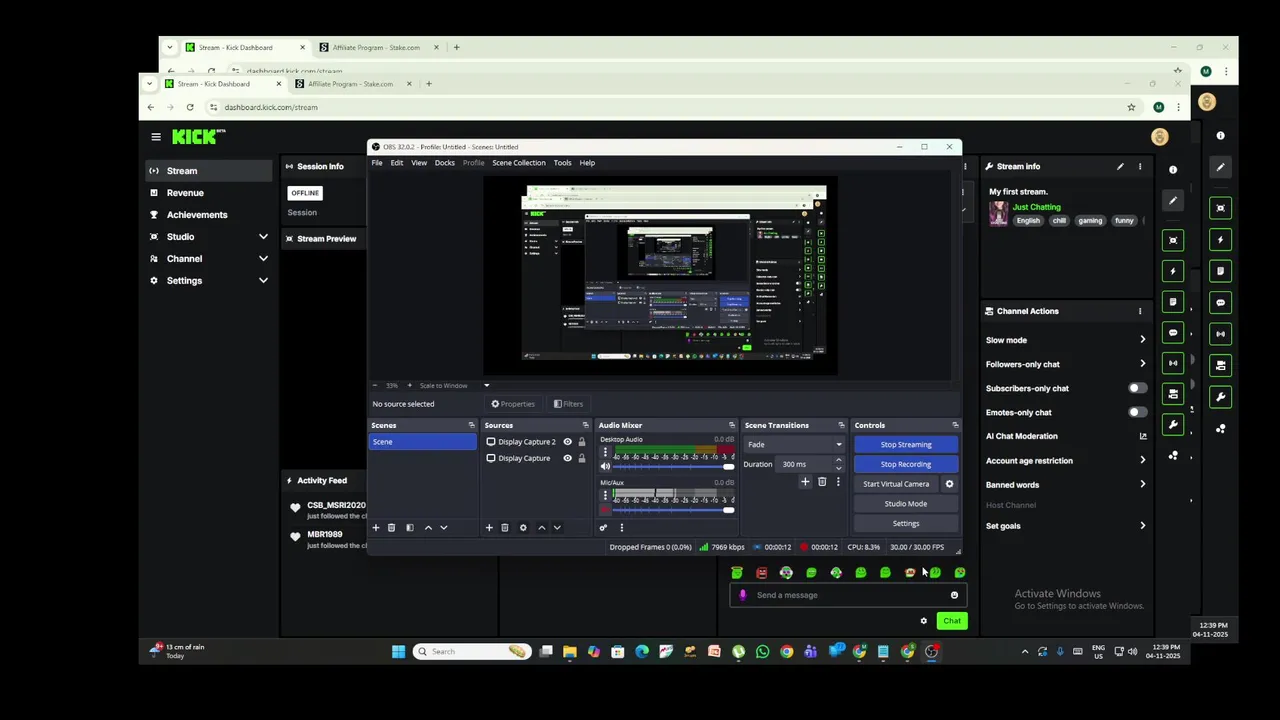1280x720 pixels.
Task: Expand Followers-only chat options
Action: coord(1143,364)
